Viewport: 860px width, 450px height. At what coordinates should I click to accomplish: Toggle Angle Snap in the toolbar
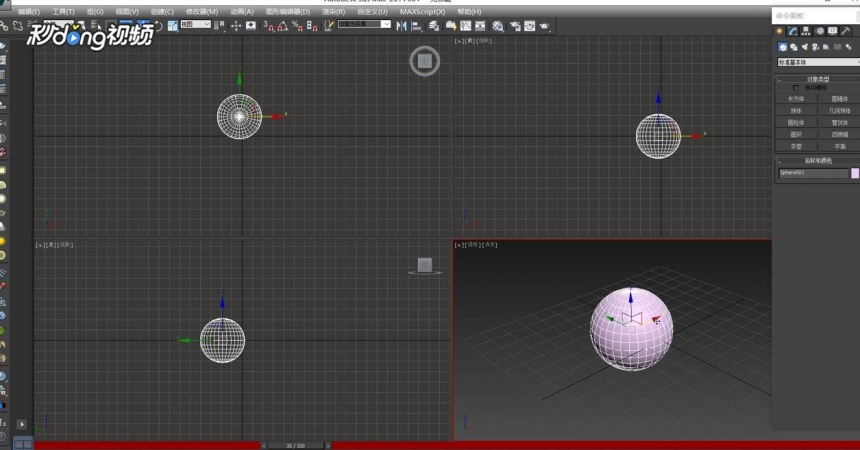[x=283, y=26]
